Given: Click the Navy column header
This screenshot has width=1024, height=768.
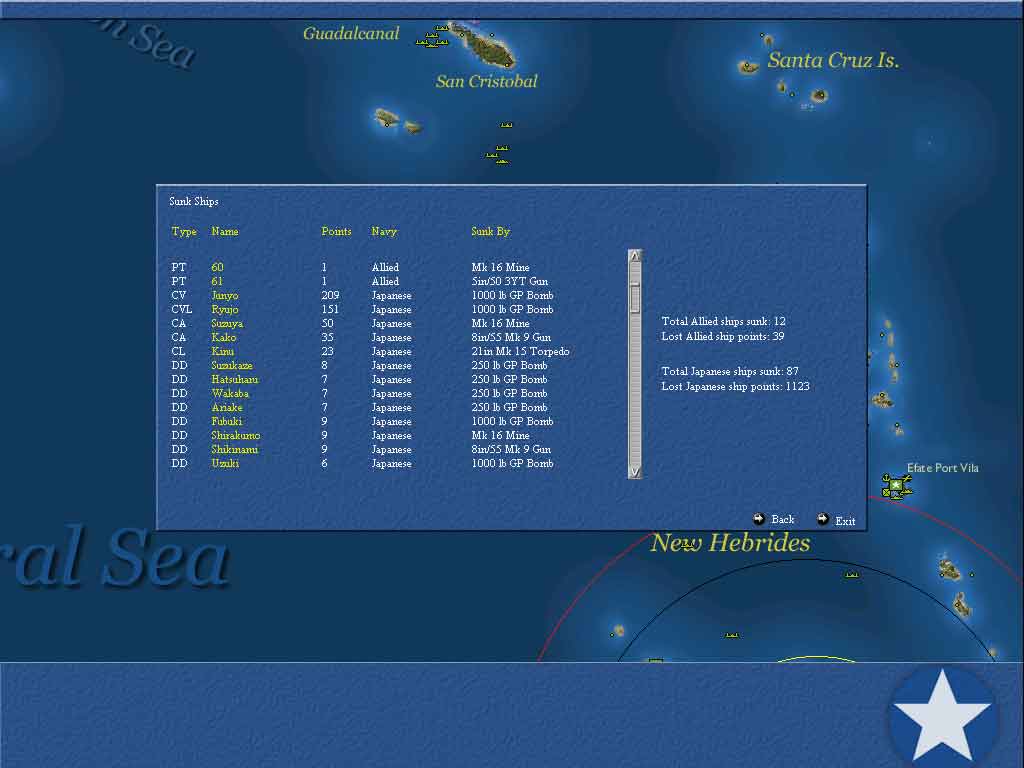Looking at the screenshot, I should (x=384, y=232).
